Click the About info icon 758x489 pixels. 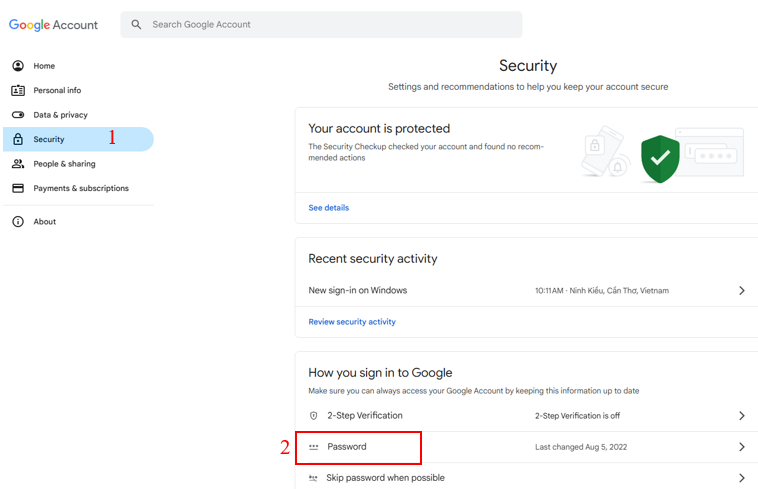(18, 222)
